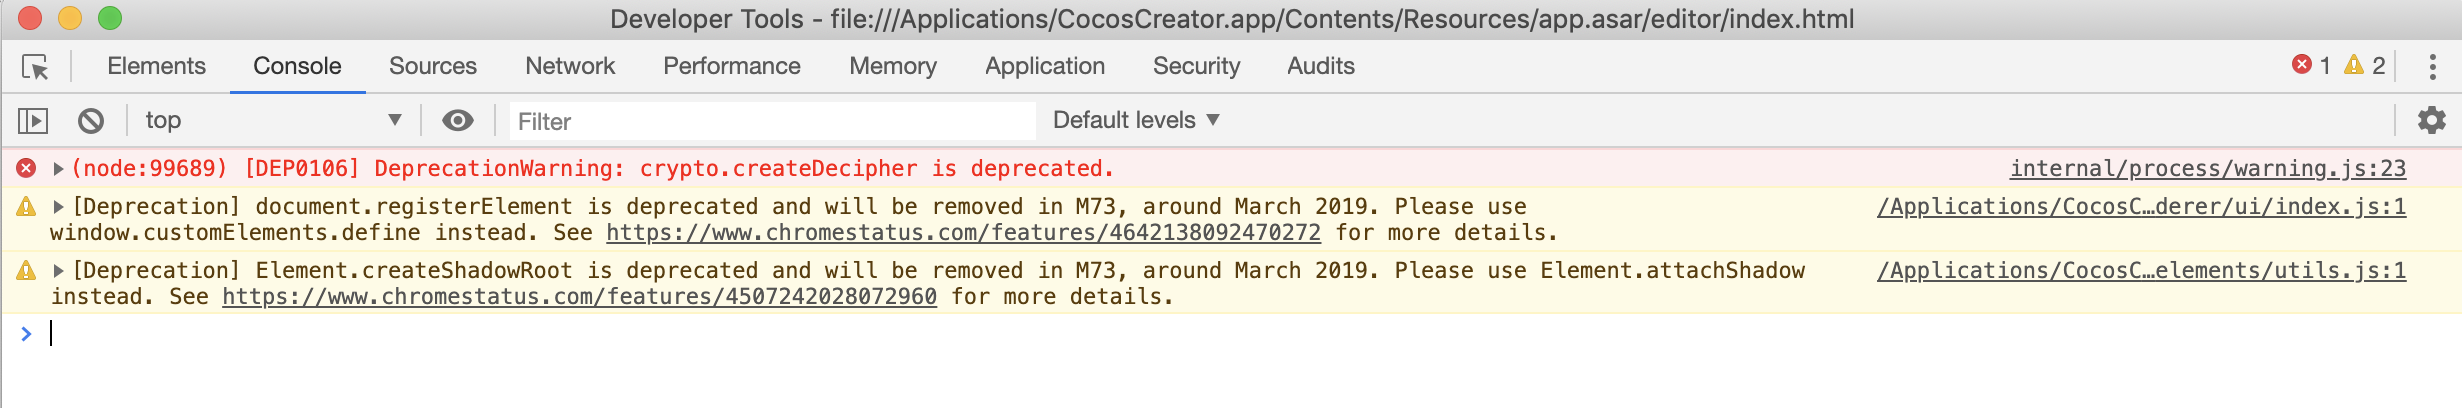Switch to the Network tab
Viewport: 2462px width, 408px height.
tap(570, 66)
